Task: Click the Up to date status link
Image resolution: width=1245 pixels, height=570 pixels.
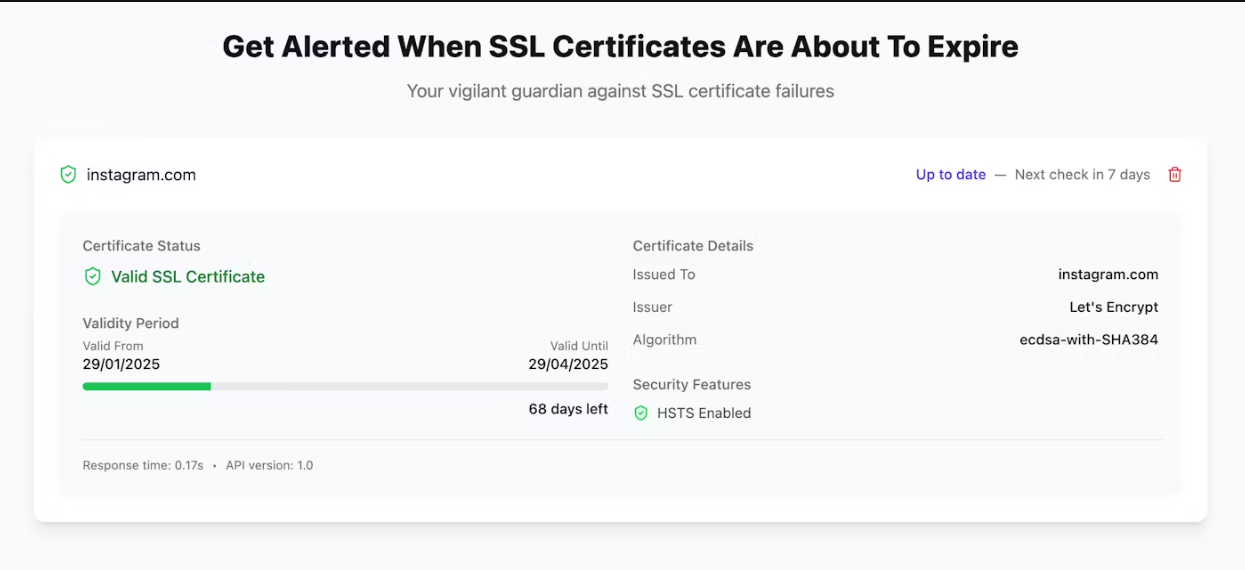Action: pos(951,175)
